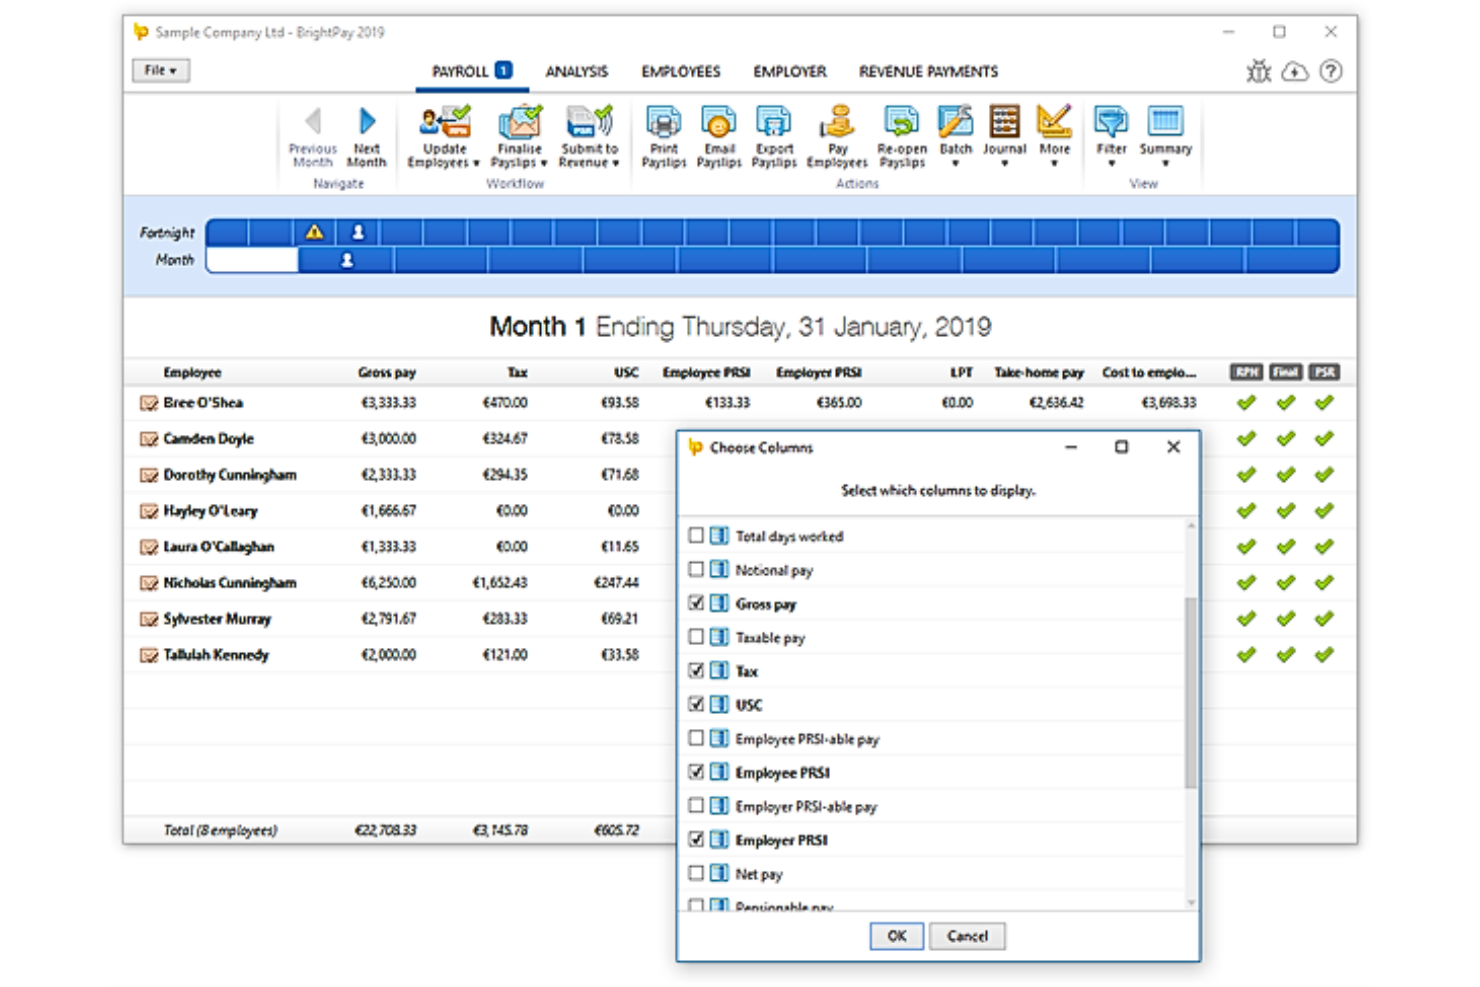Screen dimensions: 1480x987
Task: Click Email Payslips icon
Action: (x=719, y=122)
